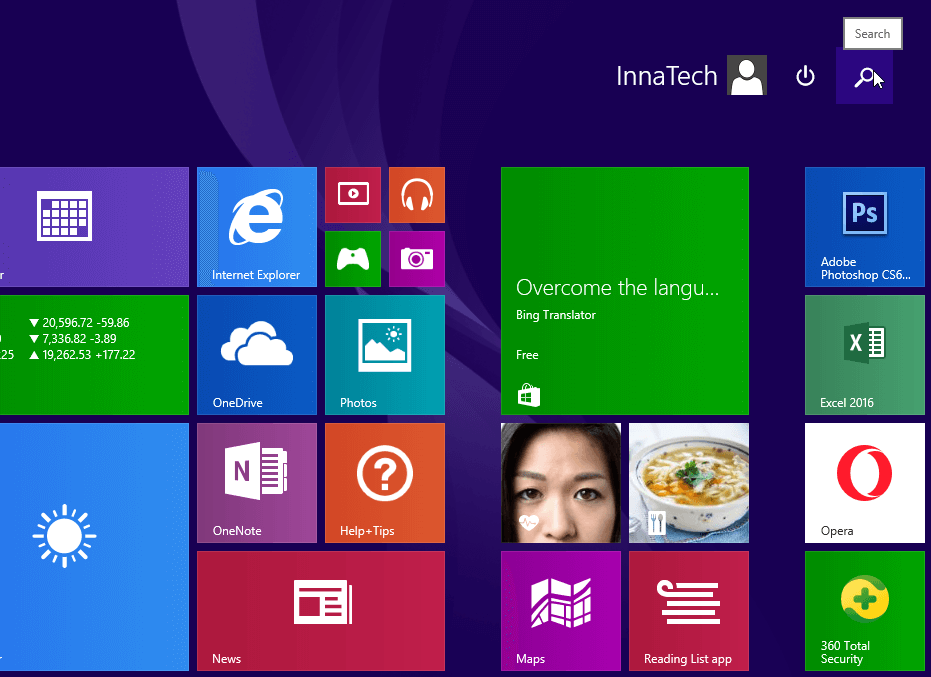
Task: Open the Camera tile
Action: tap(417, 259)
